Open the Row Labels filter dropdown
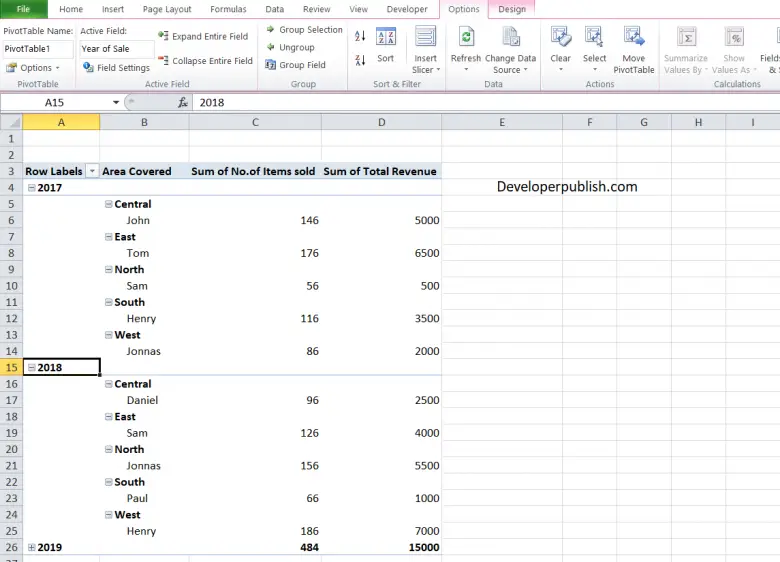Image resolution: width=780 pixels, height=562 pixels. 92,171
